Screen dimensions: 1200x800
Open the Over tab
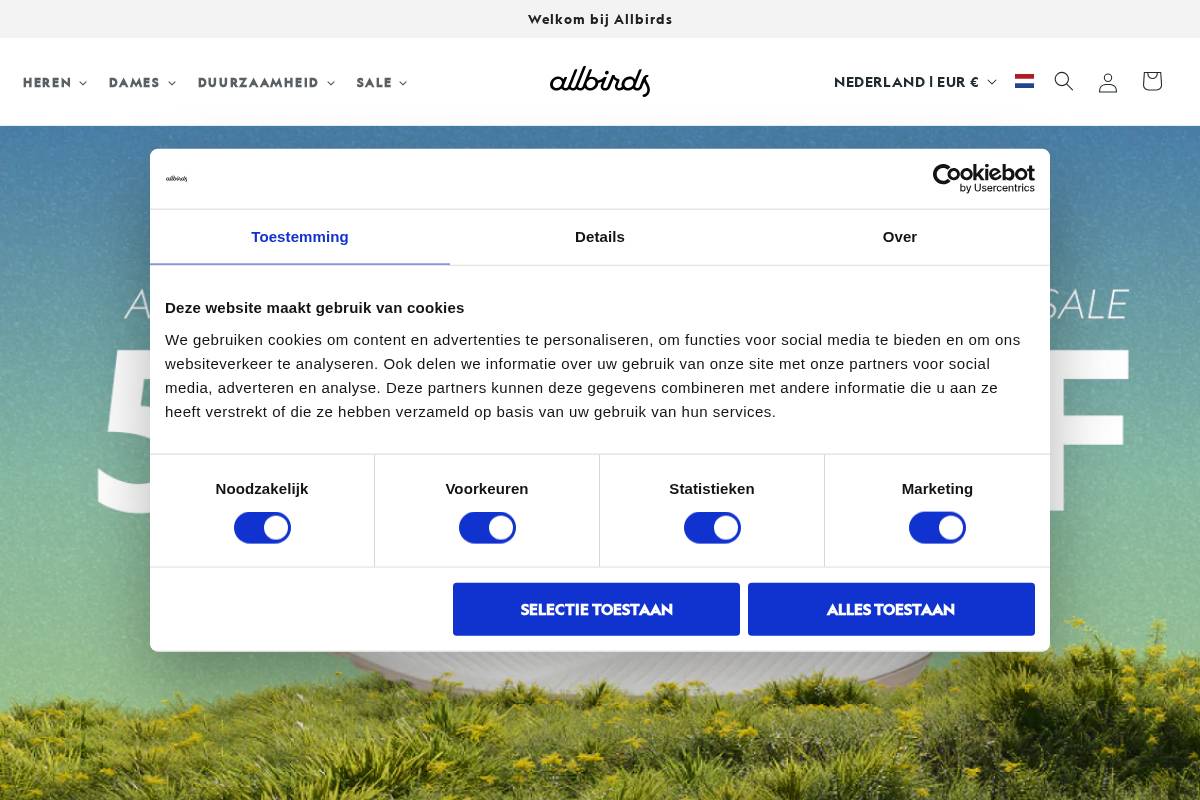(899, 237)
